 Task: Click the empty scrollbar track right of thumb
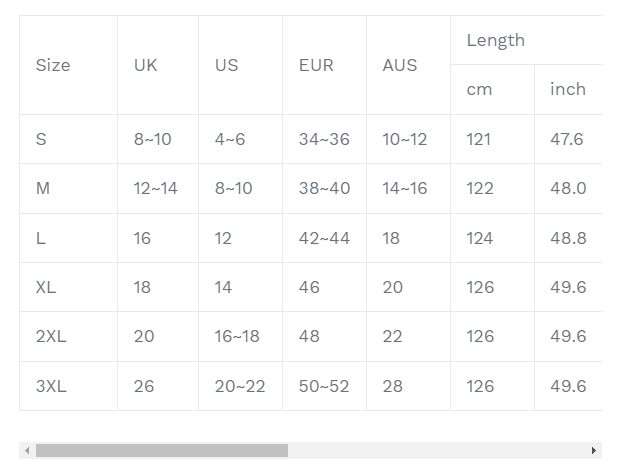click(437, 450)
